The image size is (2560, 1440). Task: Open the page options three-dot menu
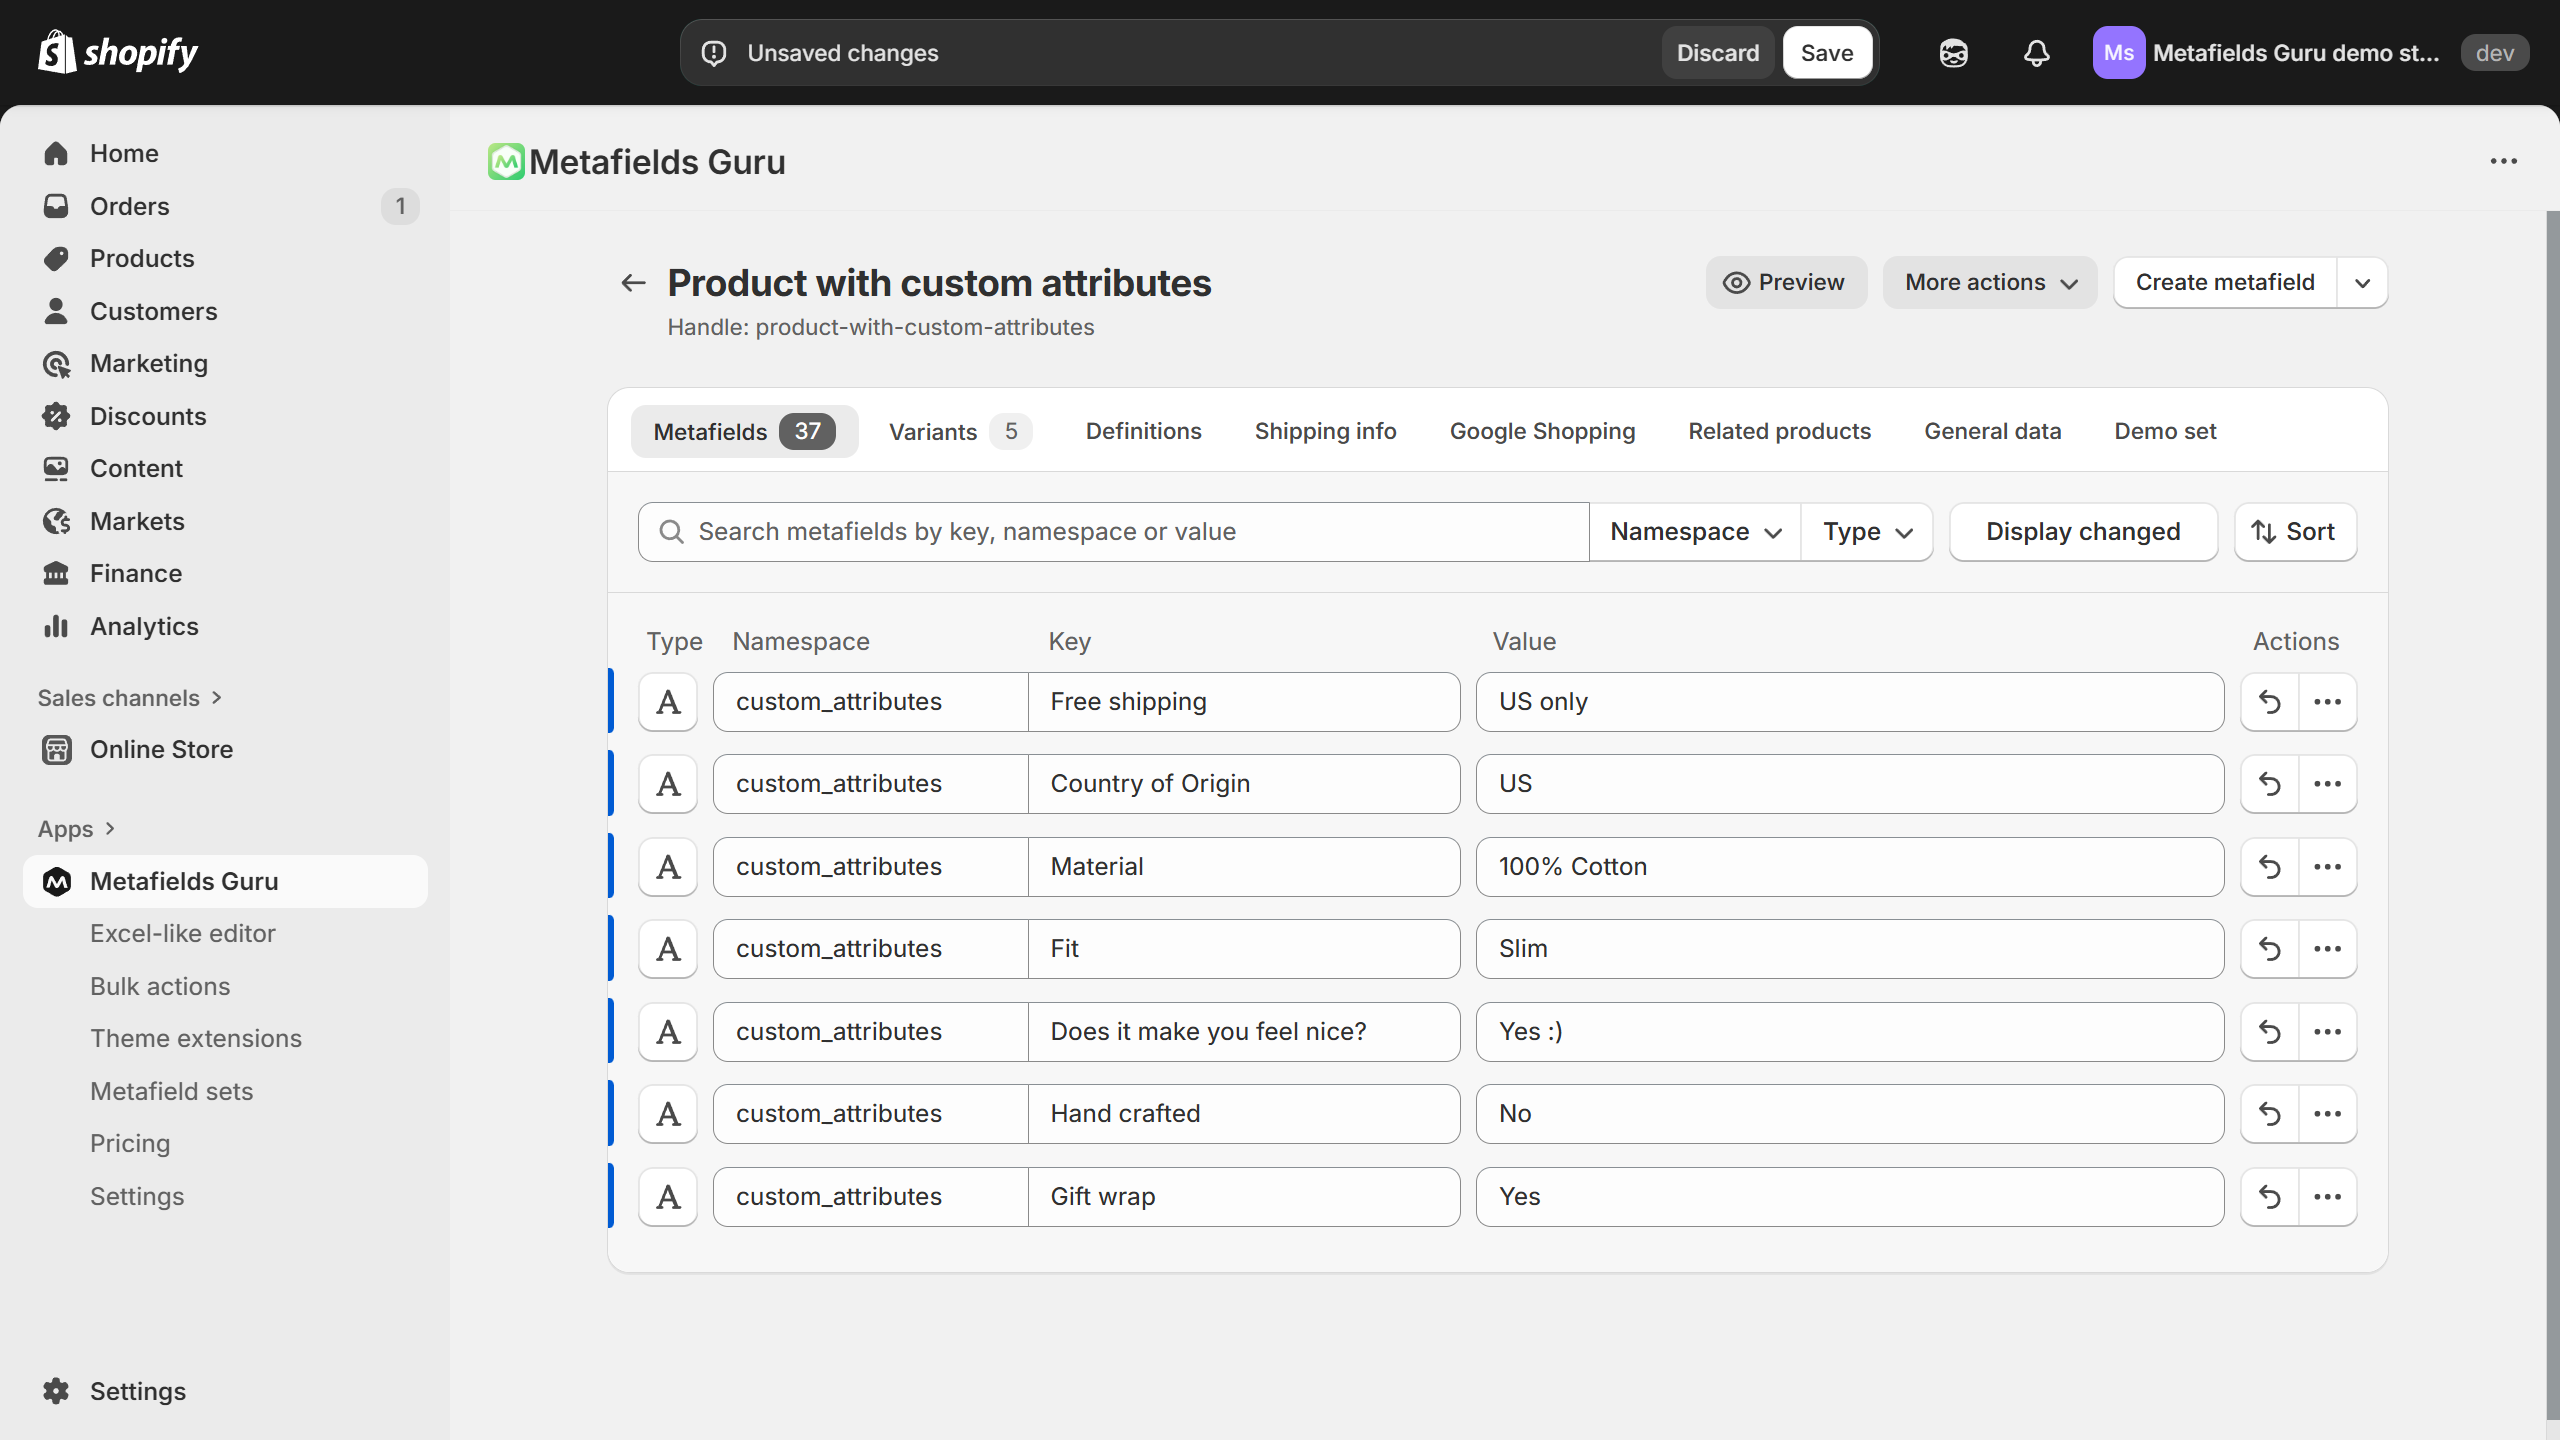pos(2505,161)
